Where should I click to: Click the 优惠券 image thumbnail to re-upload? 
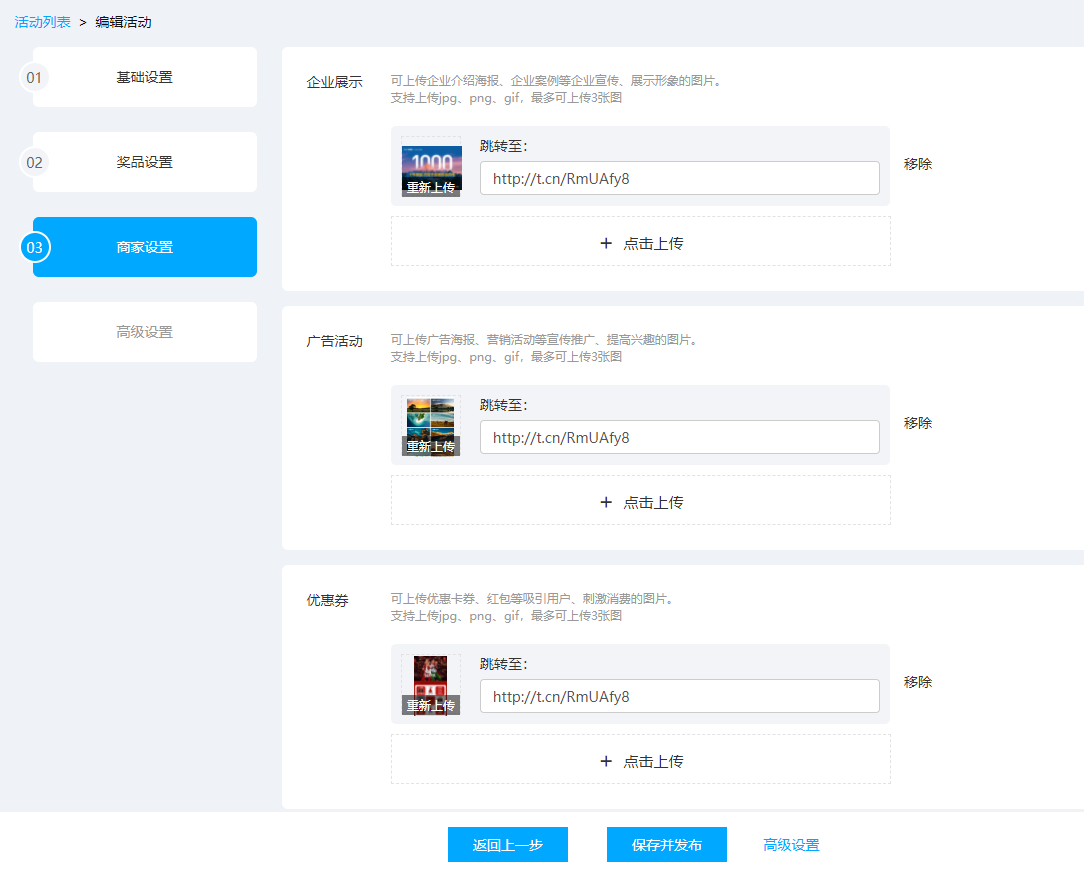tap(431, 685)
